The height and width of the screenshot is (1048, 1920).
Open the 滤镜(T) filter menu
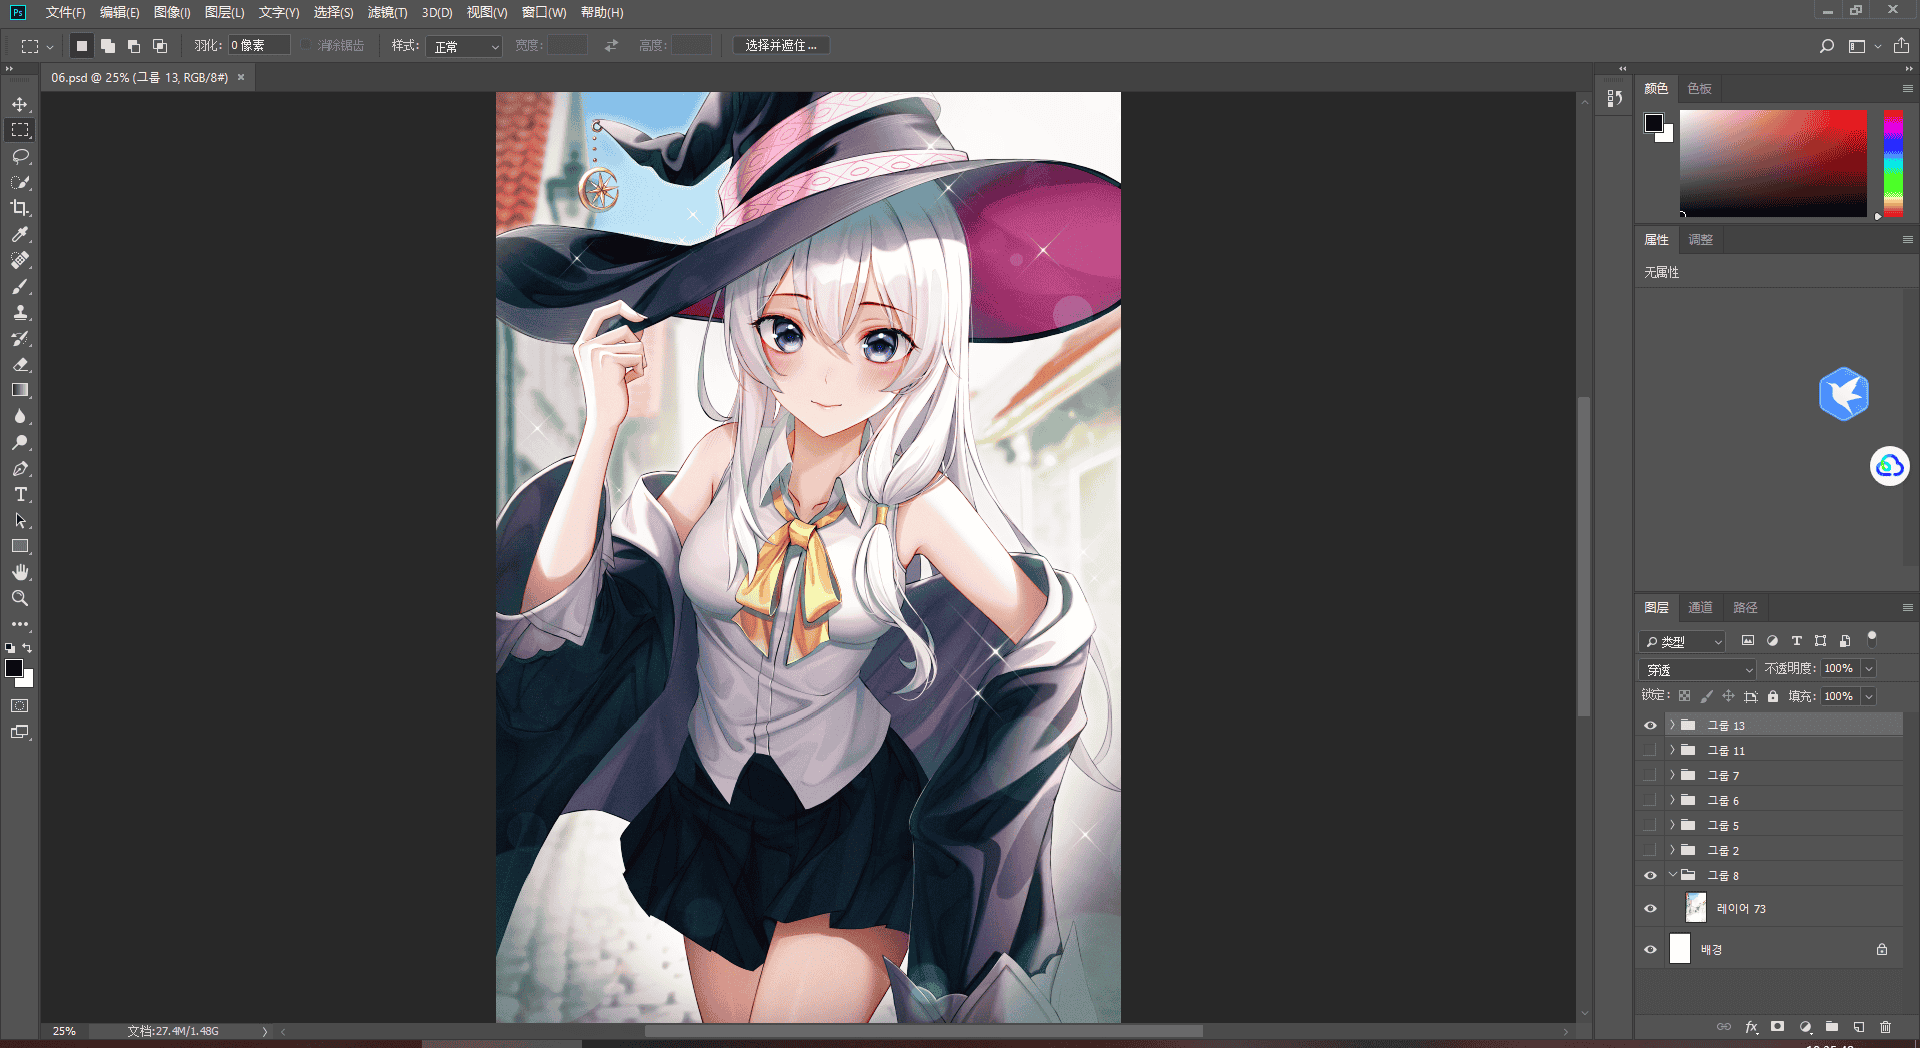[387, 13]
